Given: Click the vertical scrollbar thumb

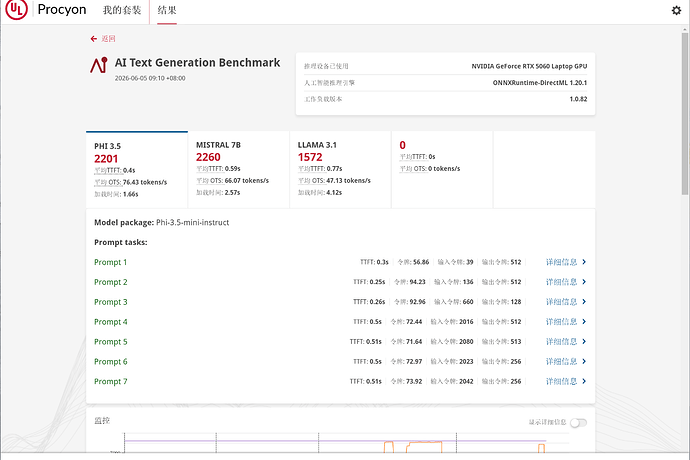Looking at the screenshot, I should (685, 114).
